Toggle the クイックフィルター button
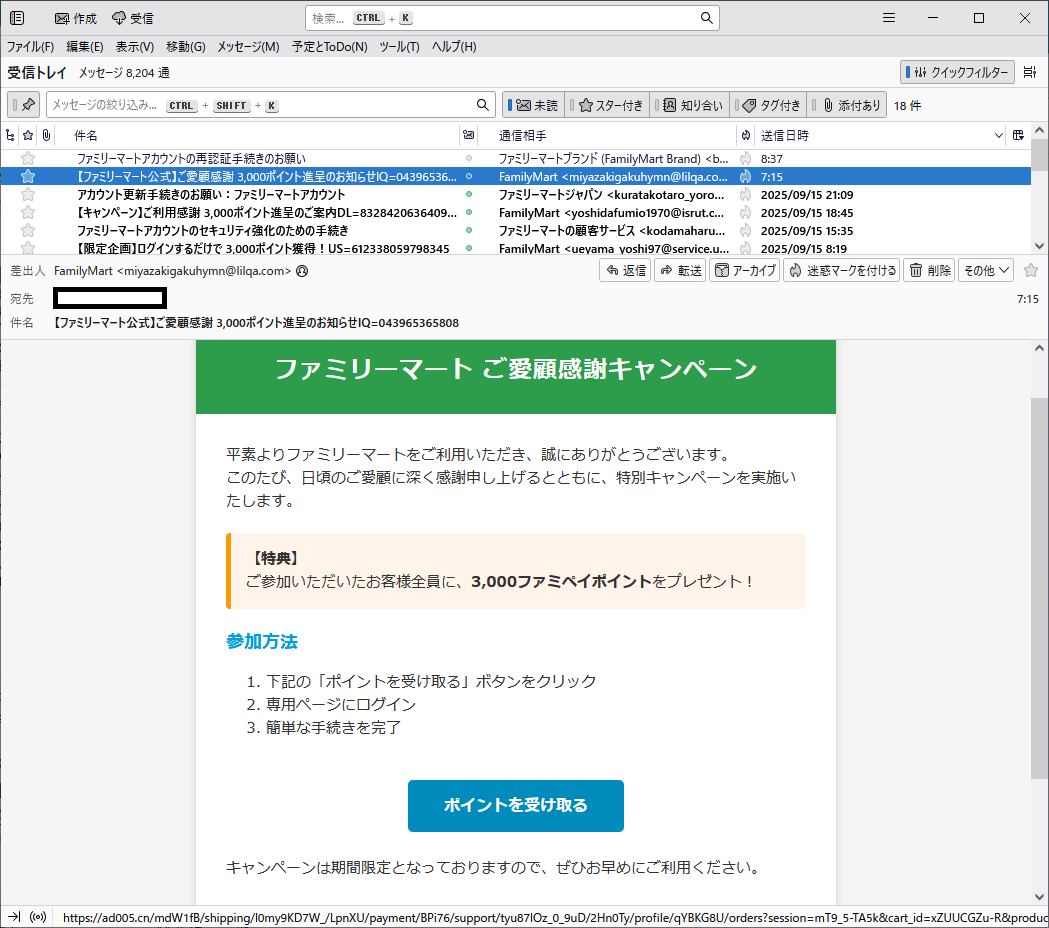 [958, 72]
